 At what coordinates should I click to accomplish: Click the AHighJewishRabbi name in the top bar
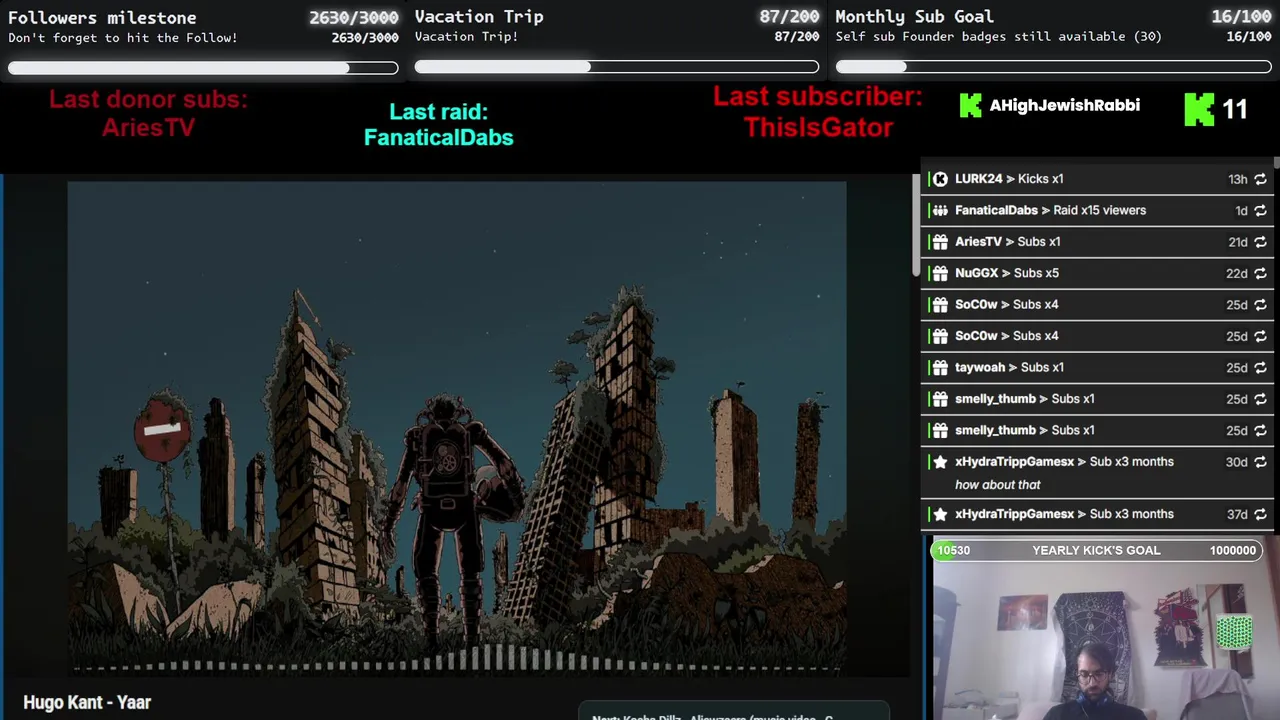pyautogui.click(x=1064, y=105)
